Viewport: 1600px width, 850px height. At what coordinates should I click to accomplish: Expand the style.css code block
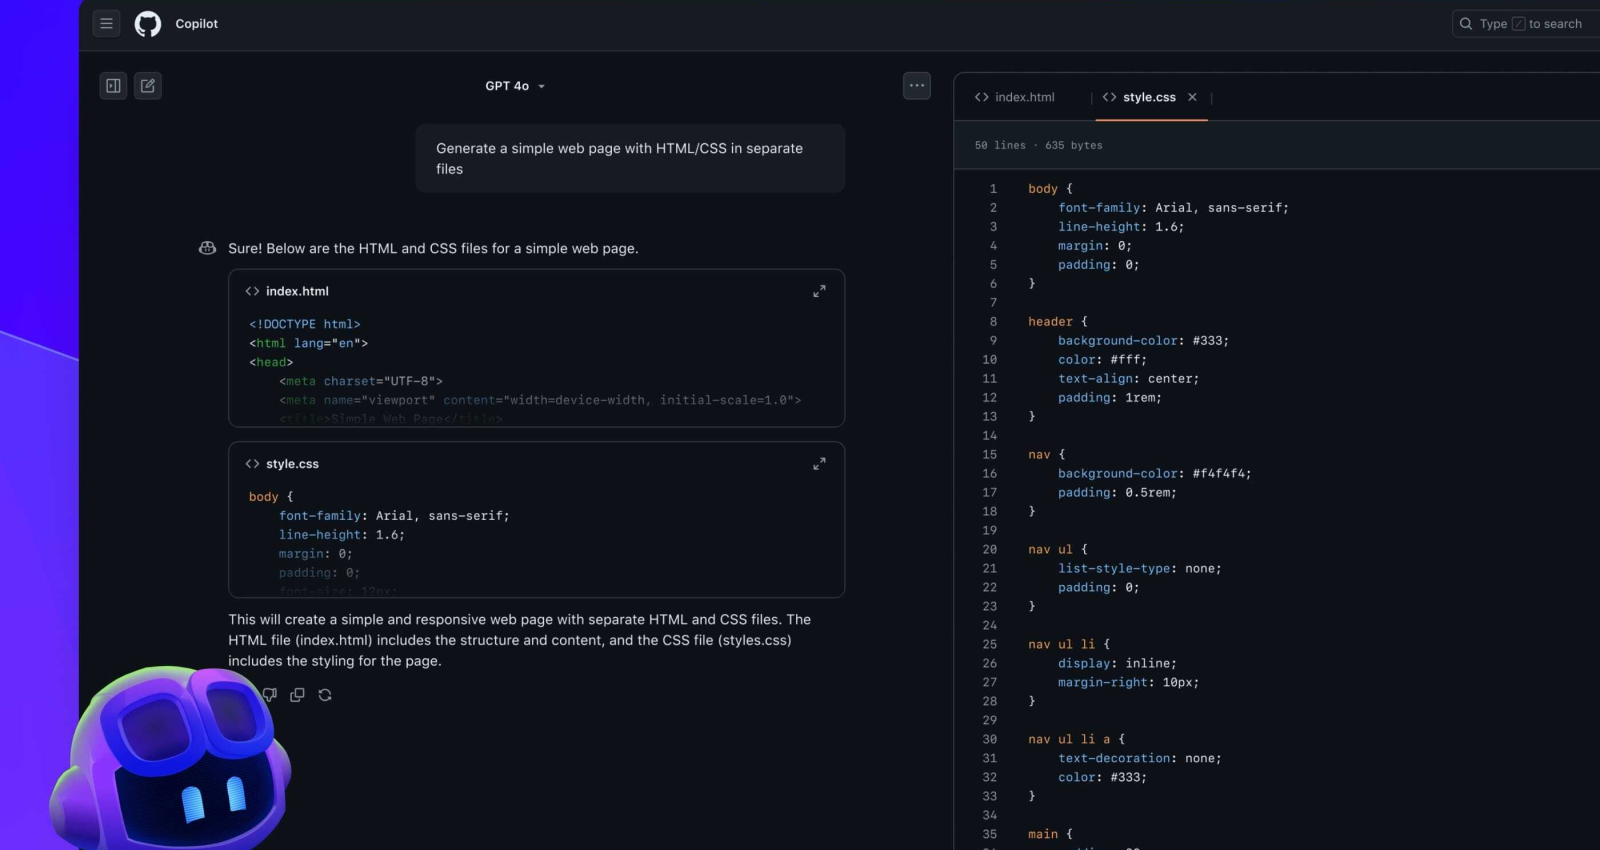819,464
